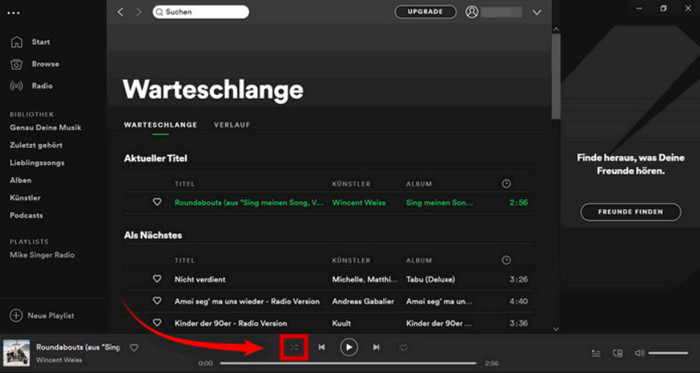Screen dimensions: 700x373
Task: Expand the account dropdown arrow
Action: pos(537,12)
